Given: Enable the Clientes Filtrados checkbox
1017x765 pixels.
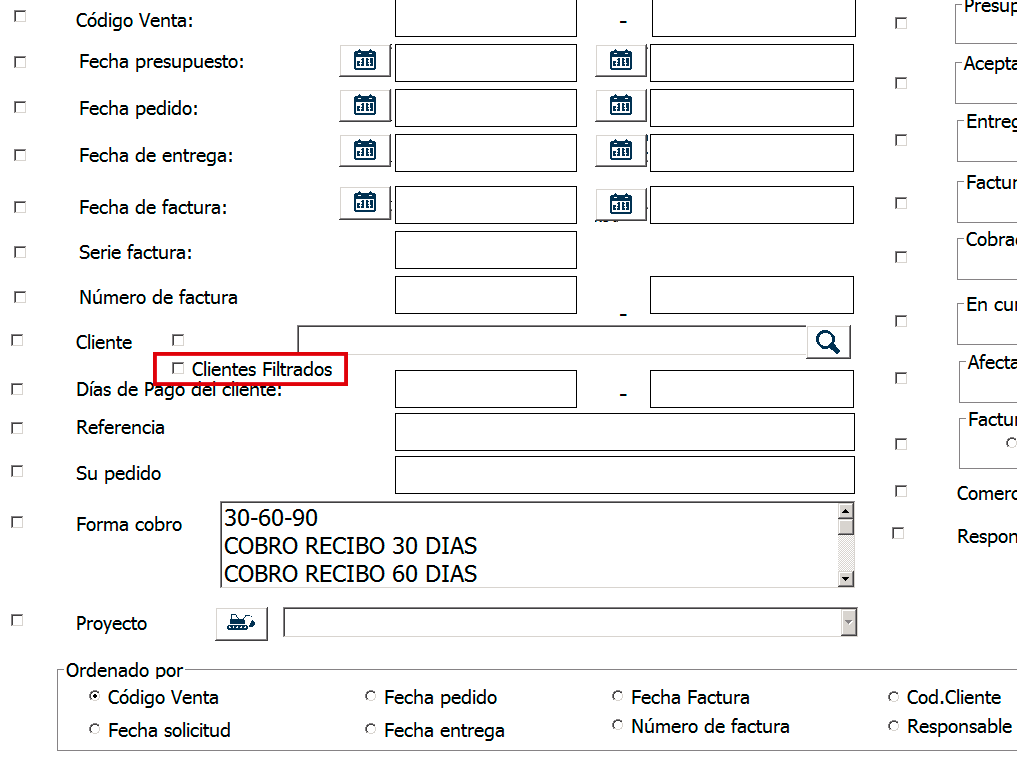Looking at the screenshot, I should (x=179, y=368).
